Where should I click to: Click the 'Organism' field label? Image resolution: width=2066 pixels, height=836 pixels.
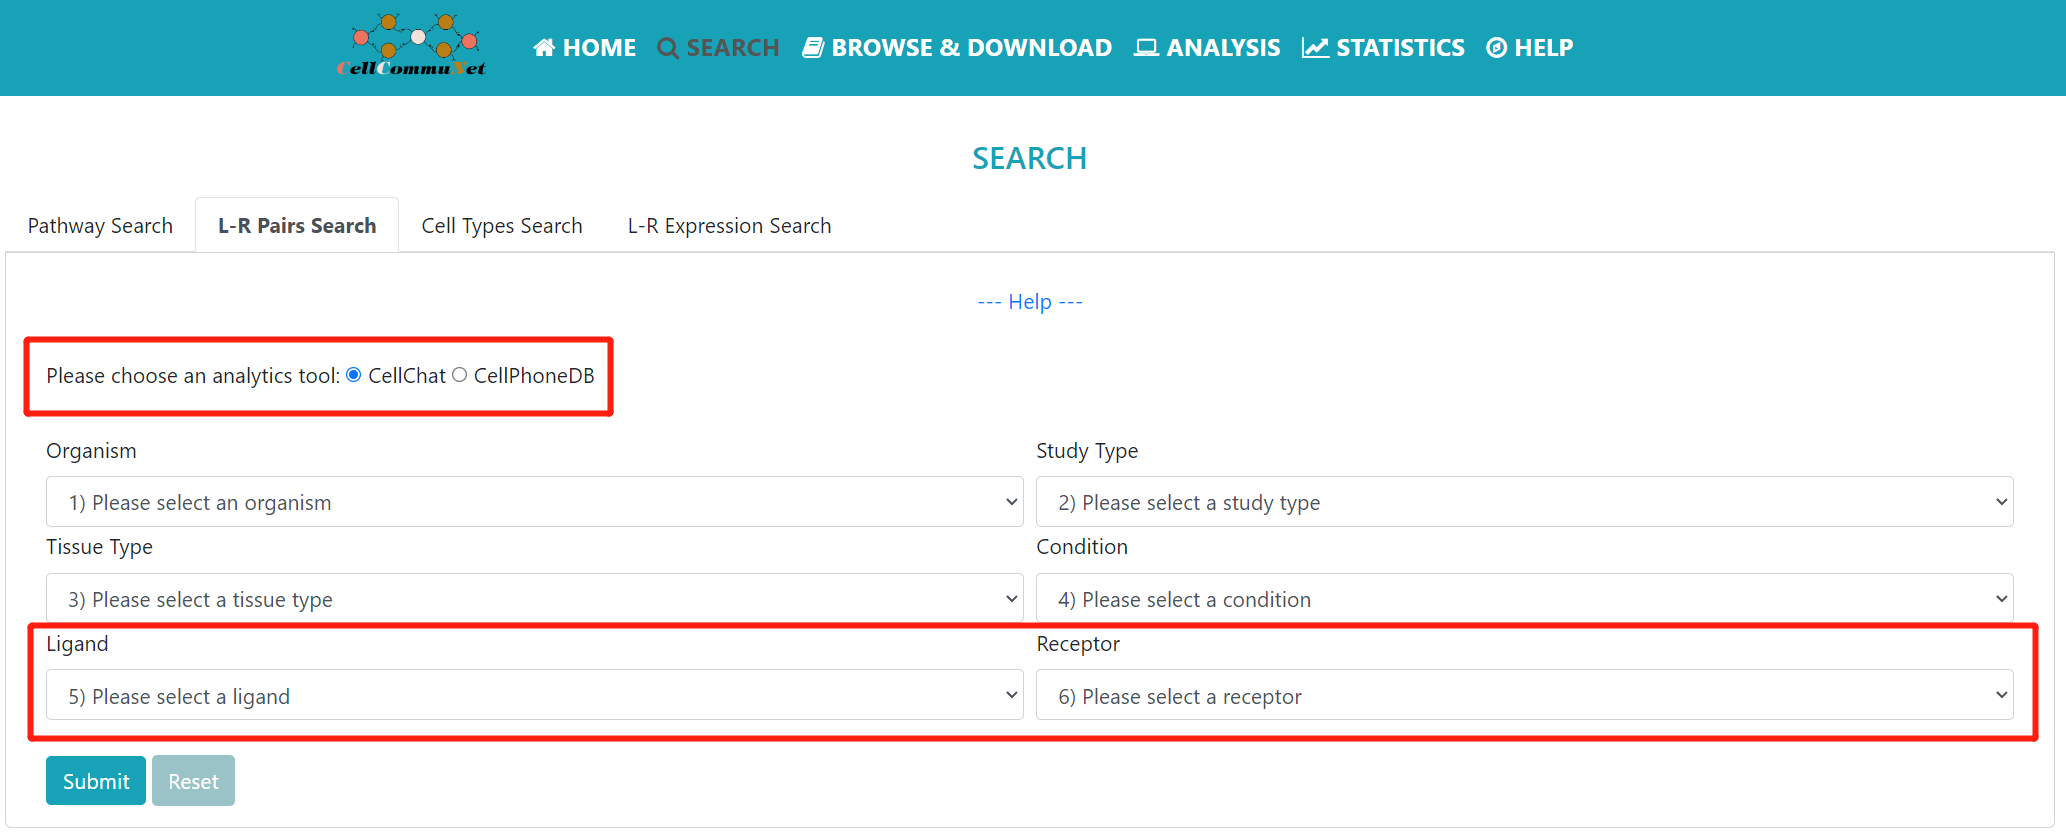(91, 451)
